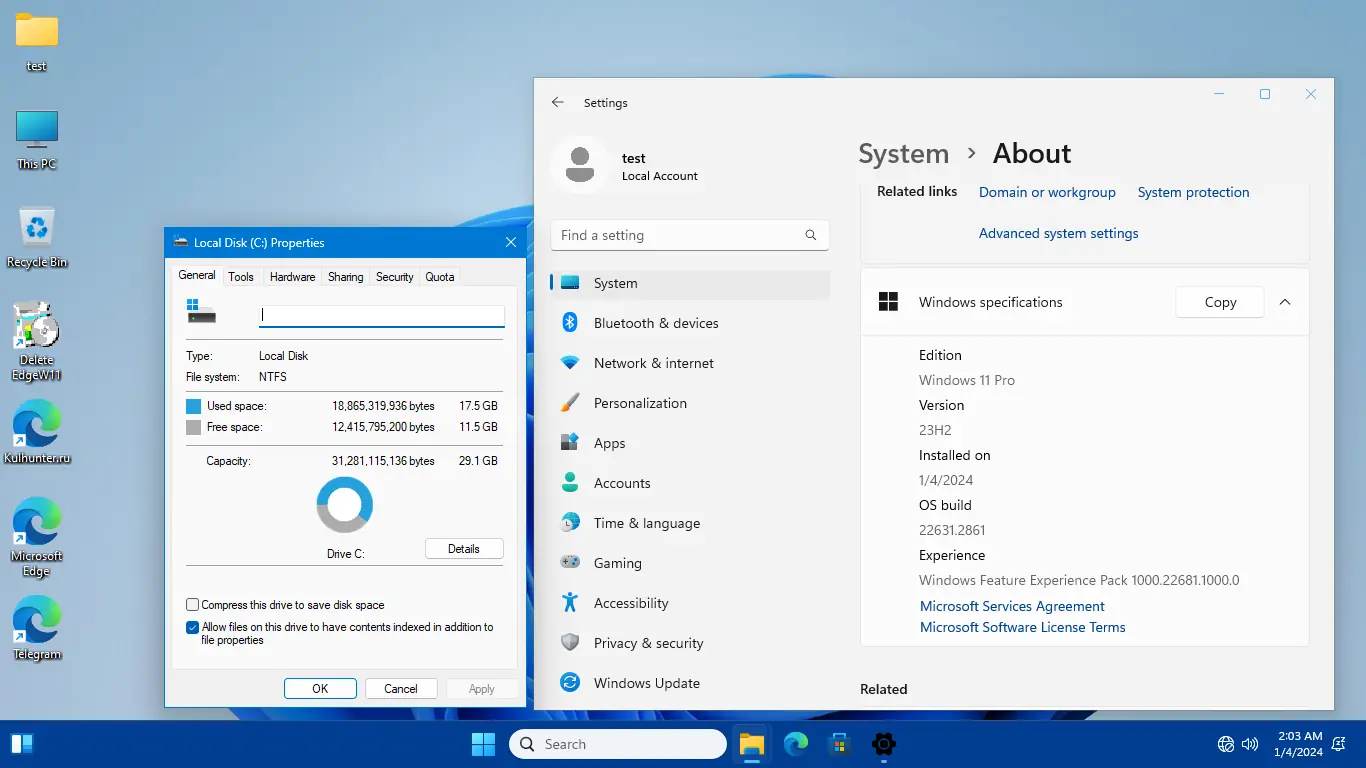Open Apps settings category

point(690,443)
